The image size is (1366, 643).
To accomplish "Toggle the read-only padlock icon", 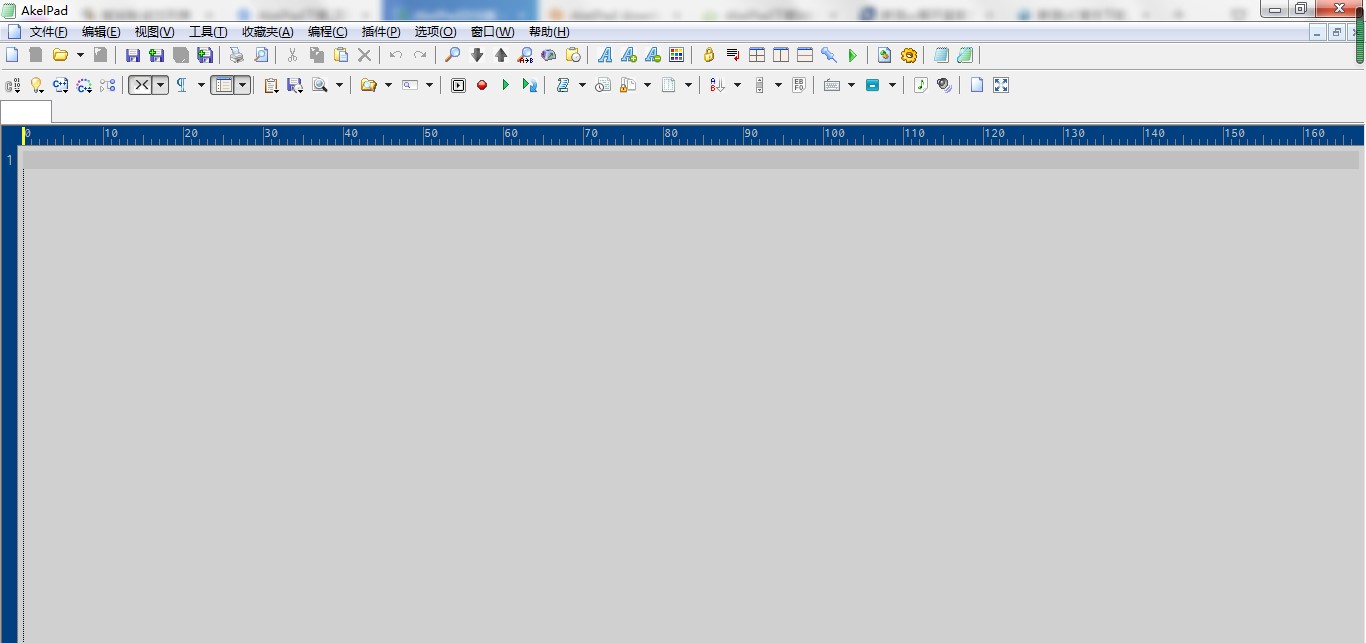I will pos(709,55).
